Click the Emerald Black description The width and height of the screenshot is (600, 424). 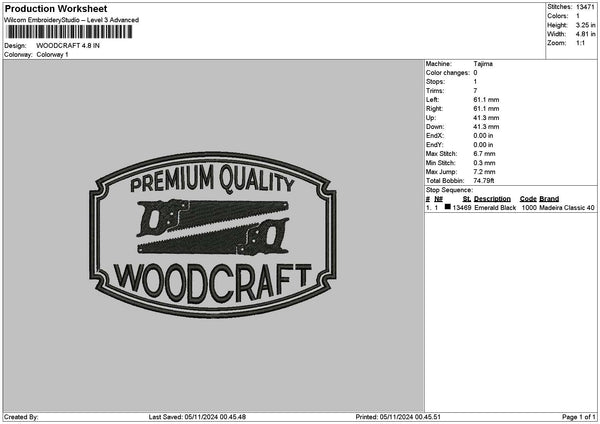coord(495,208)
